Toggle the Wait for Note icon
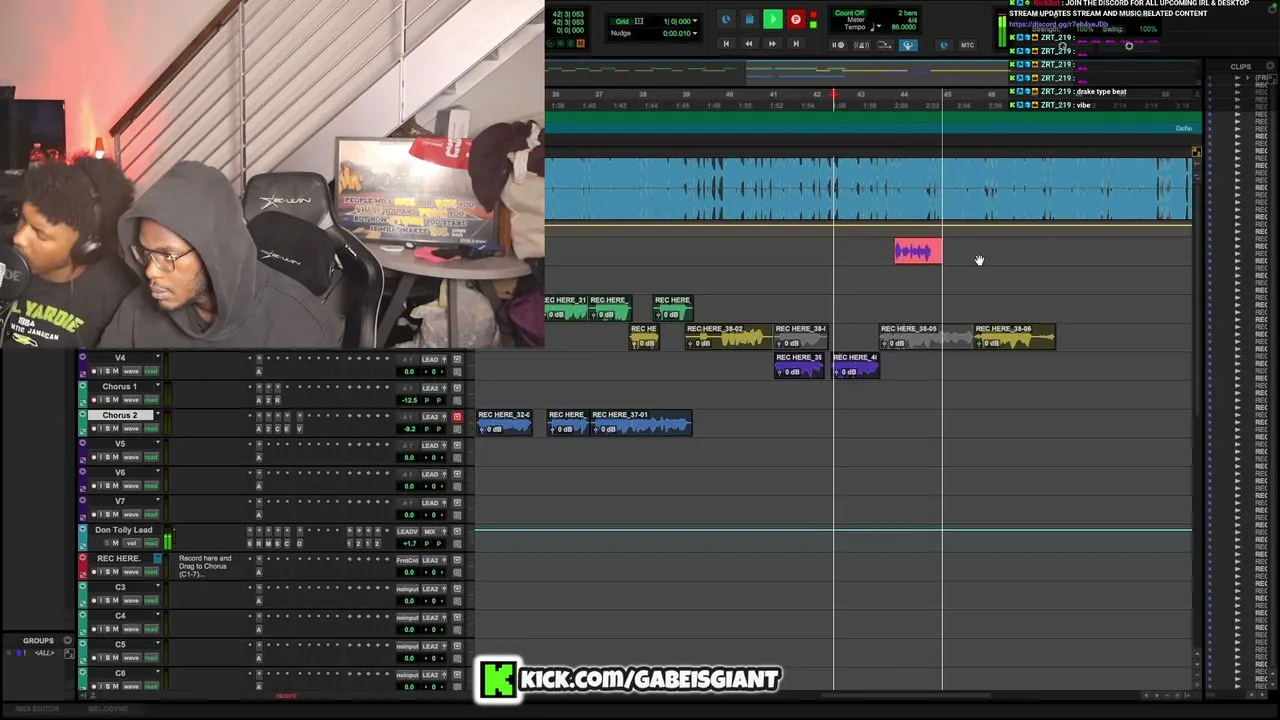 coord(839,45)
